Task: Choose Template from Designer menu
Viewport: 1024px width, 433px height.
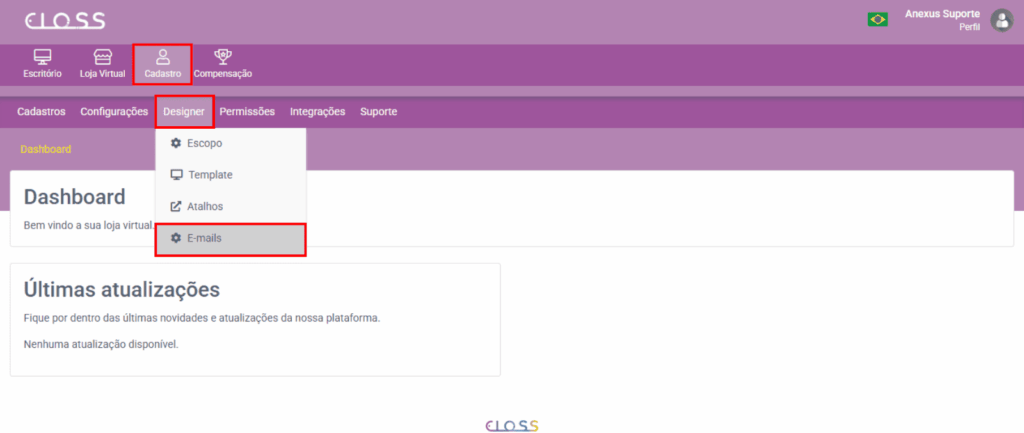Action: 210,175
